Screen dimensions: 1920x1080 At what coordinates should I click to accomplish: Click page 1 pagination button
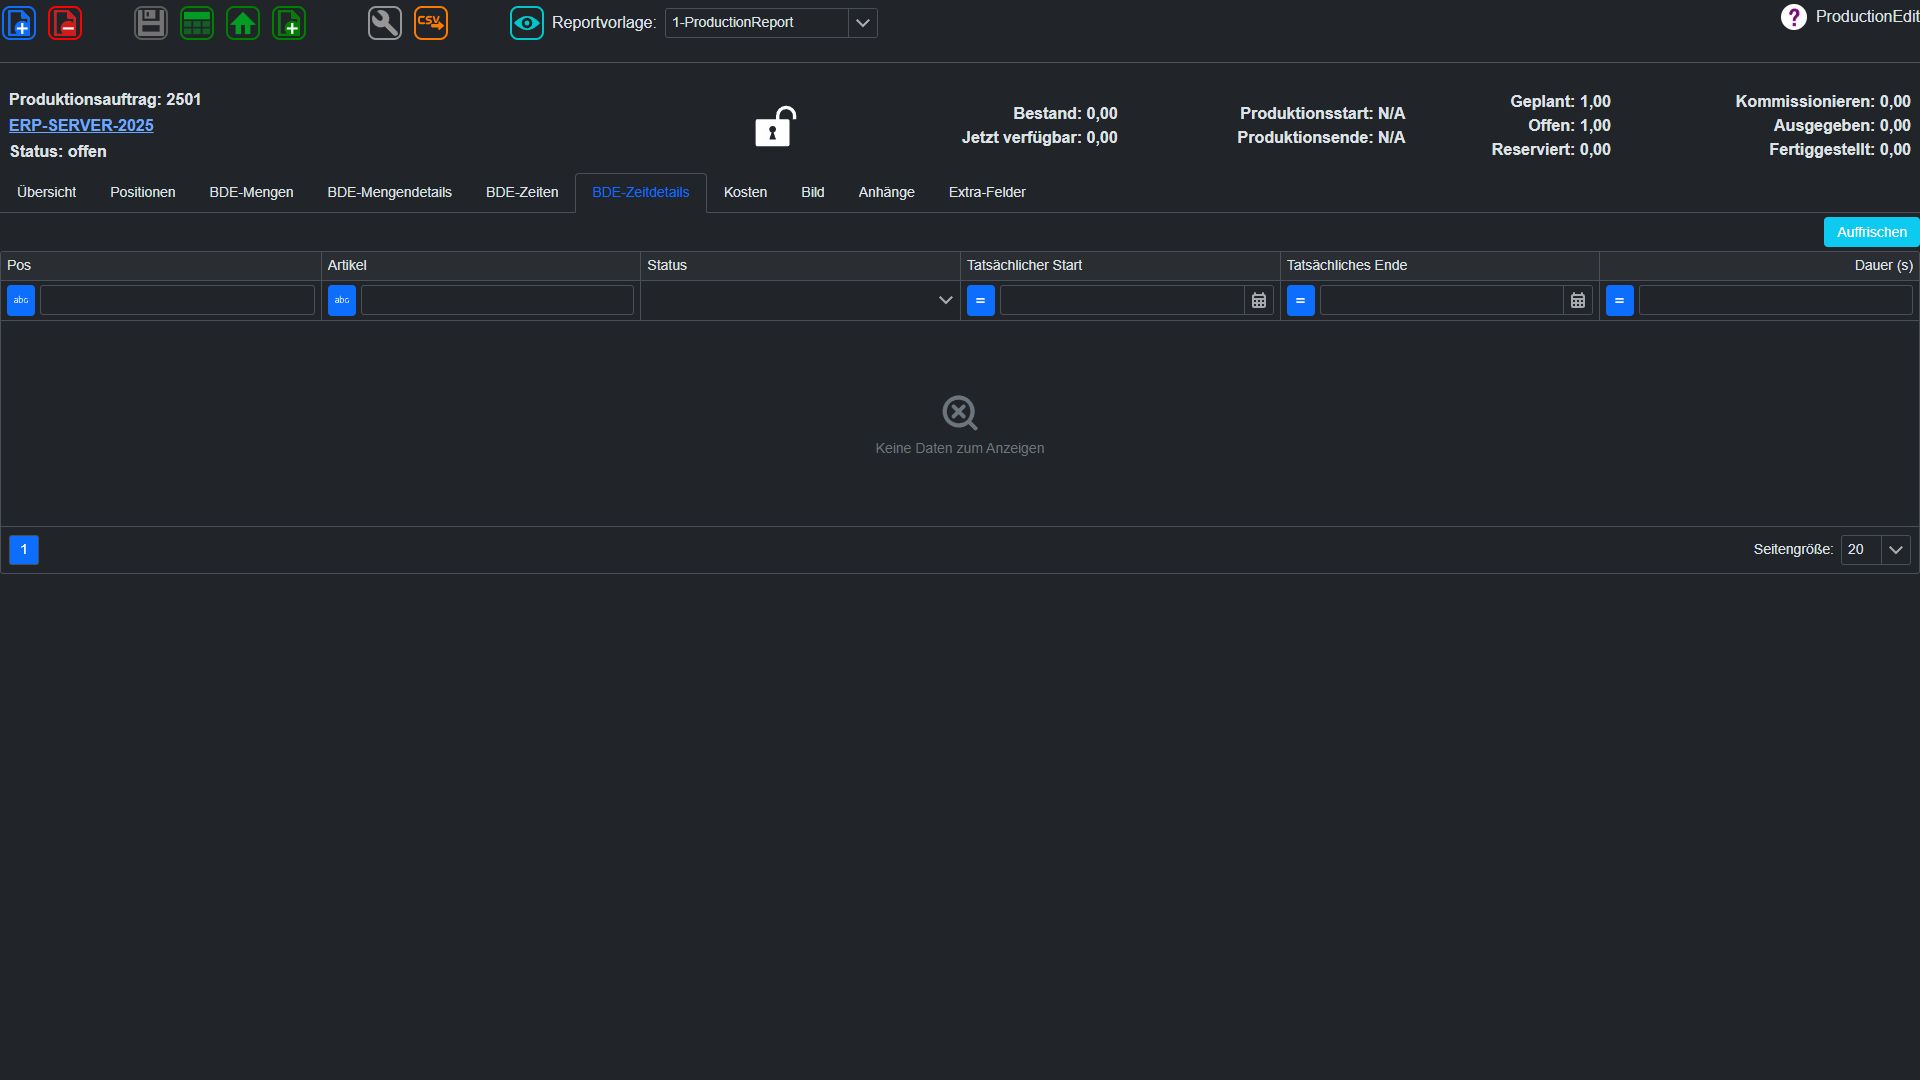coord(24,550)
